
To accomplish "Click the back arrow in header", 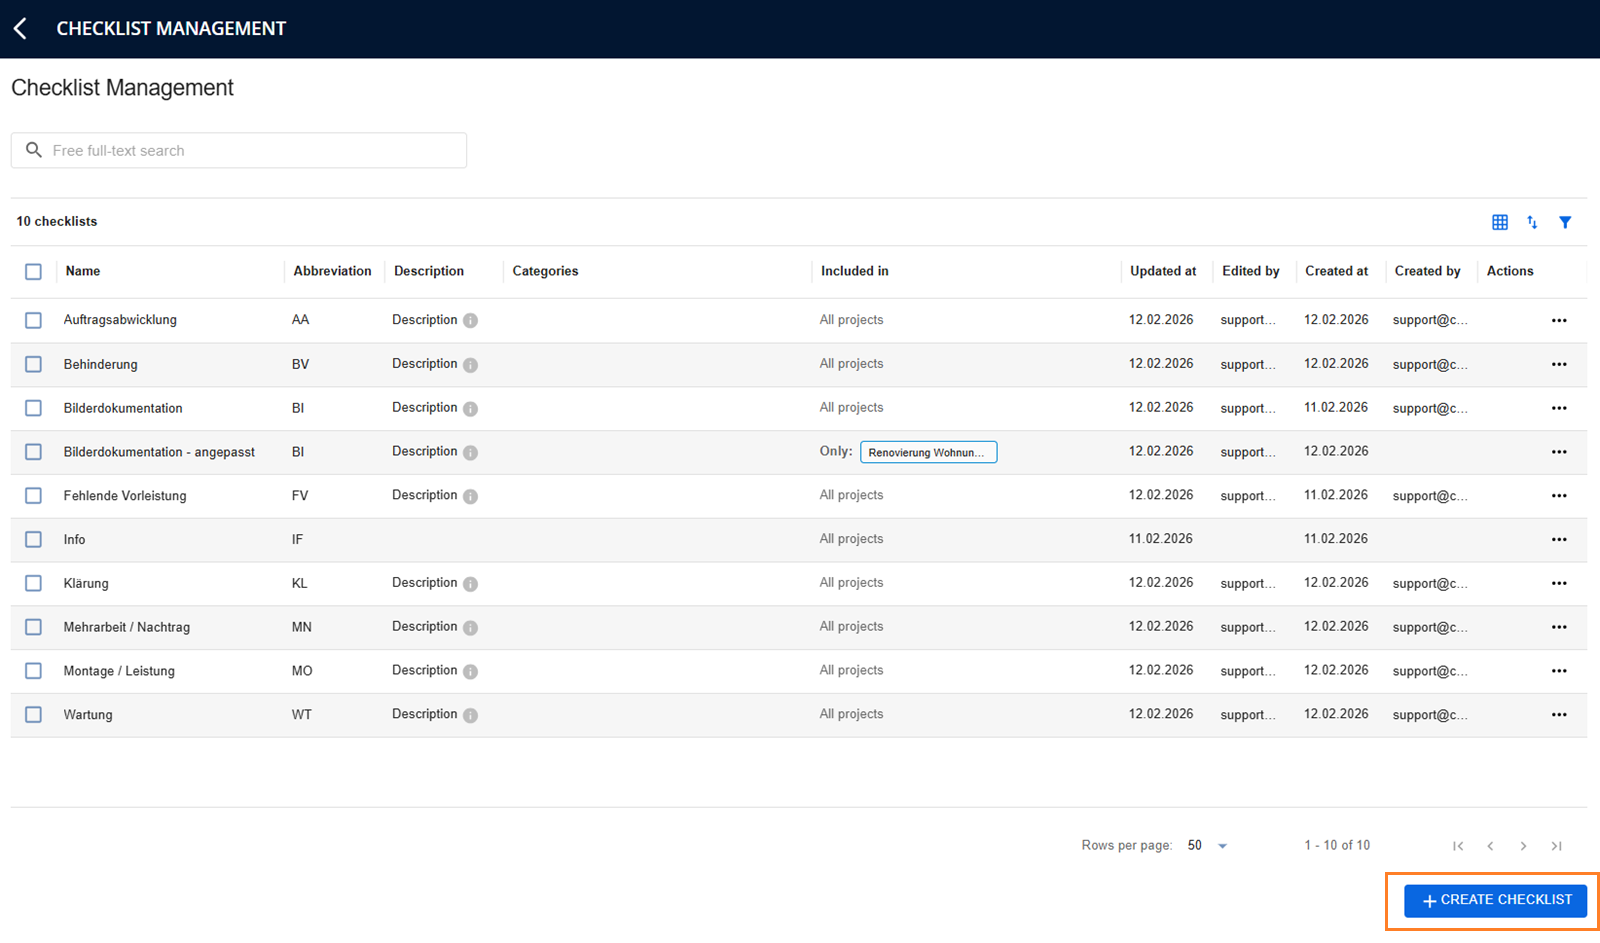I will [x=20, y=29].
